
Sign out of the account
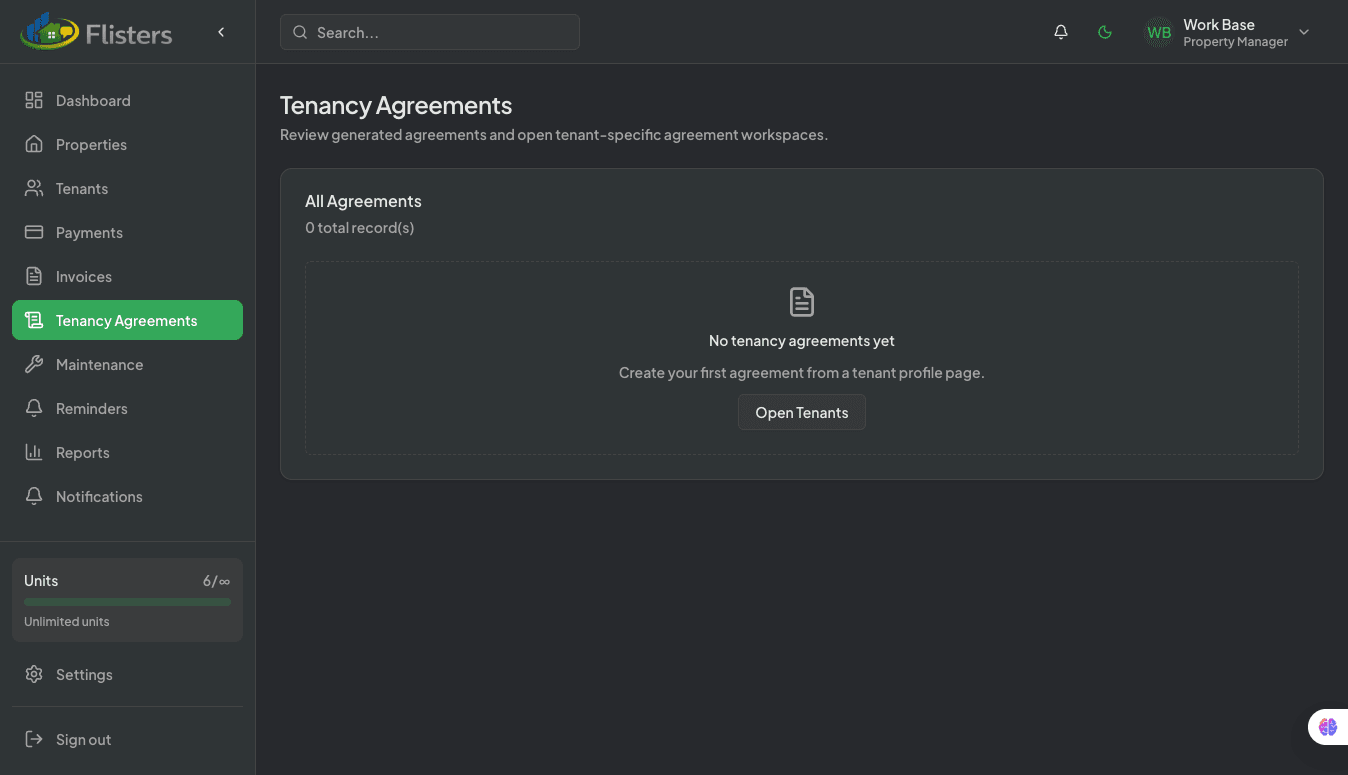[x=83, y=739]
